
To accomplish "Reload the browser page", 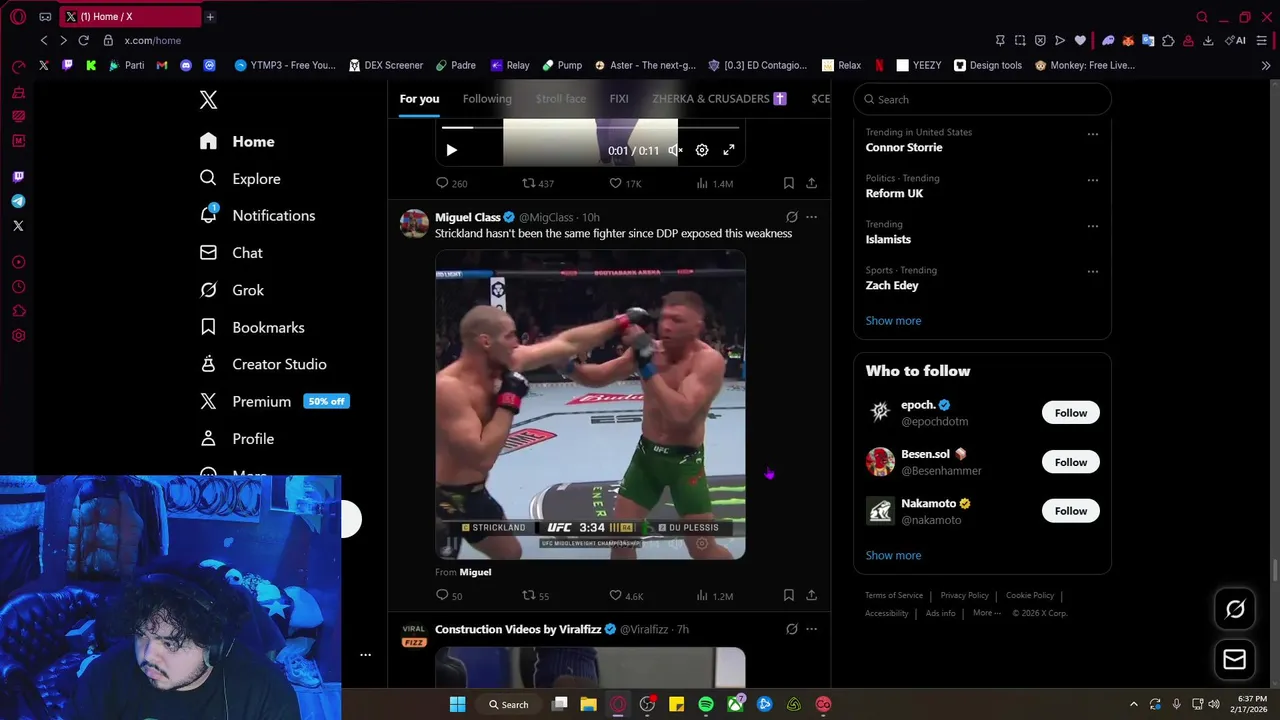I will click(x=83, y=40).
